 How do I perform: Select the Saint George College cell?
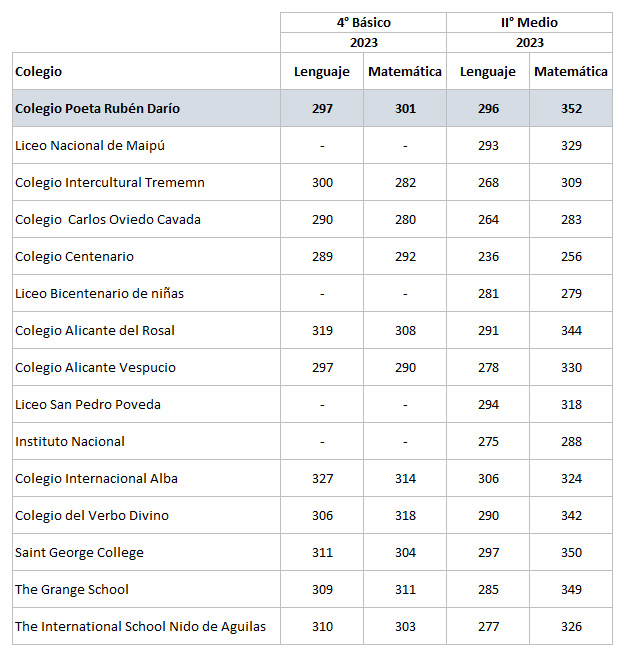(79, 552)
